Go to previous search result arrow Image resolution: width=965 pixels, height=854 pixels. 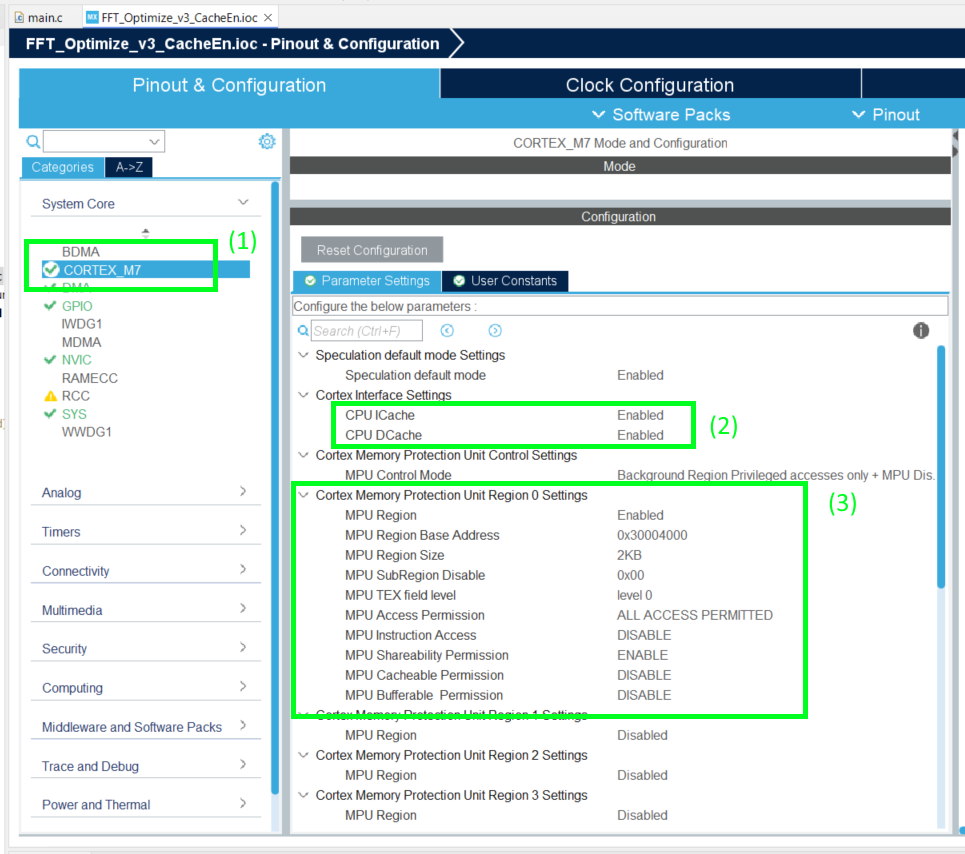(447, 331)
